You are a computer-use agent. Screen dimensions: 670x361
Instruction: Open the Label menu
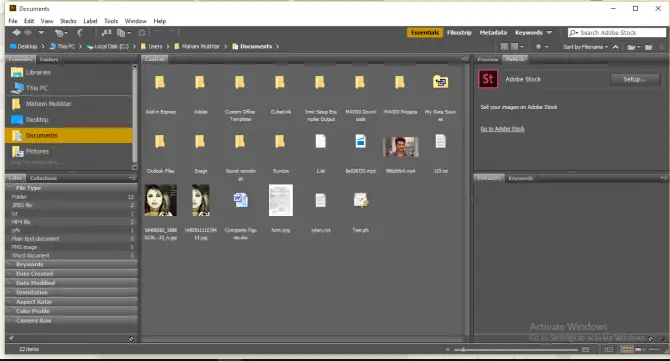point(90,21)
